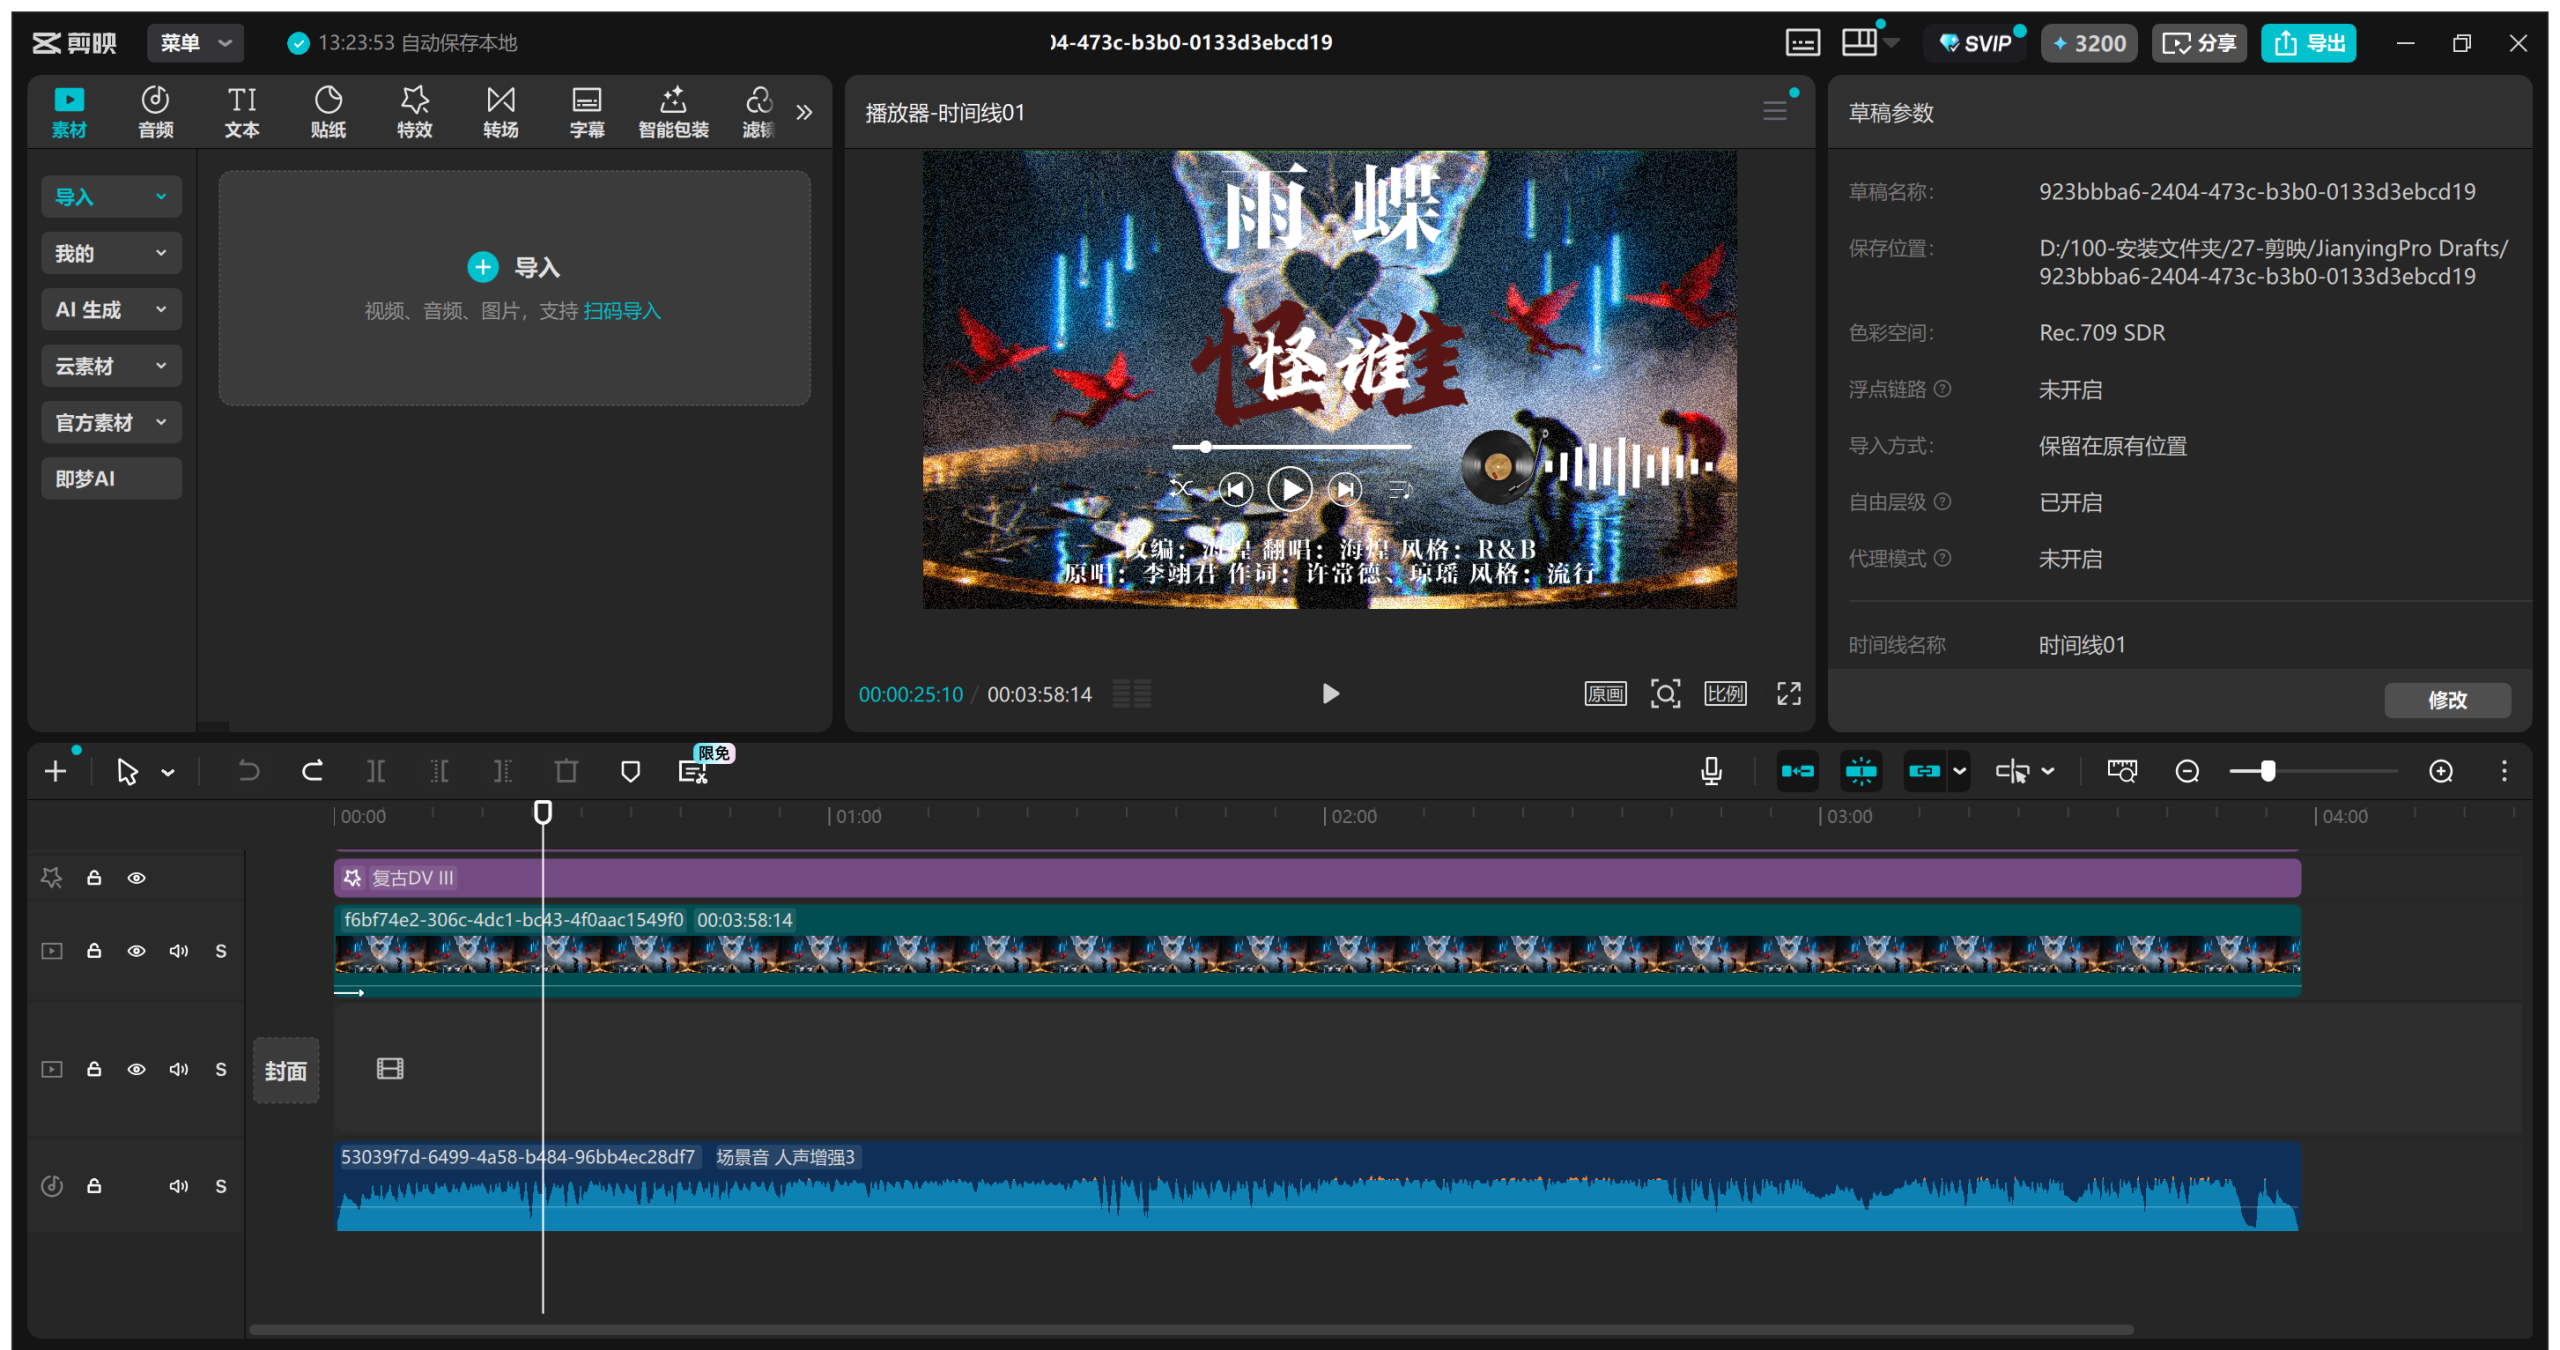Click the fullscreen preview icon
2560x1350 pixels.
pyautogui.click(x=1788, y=693)
